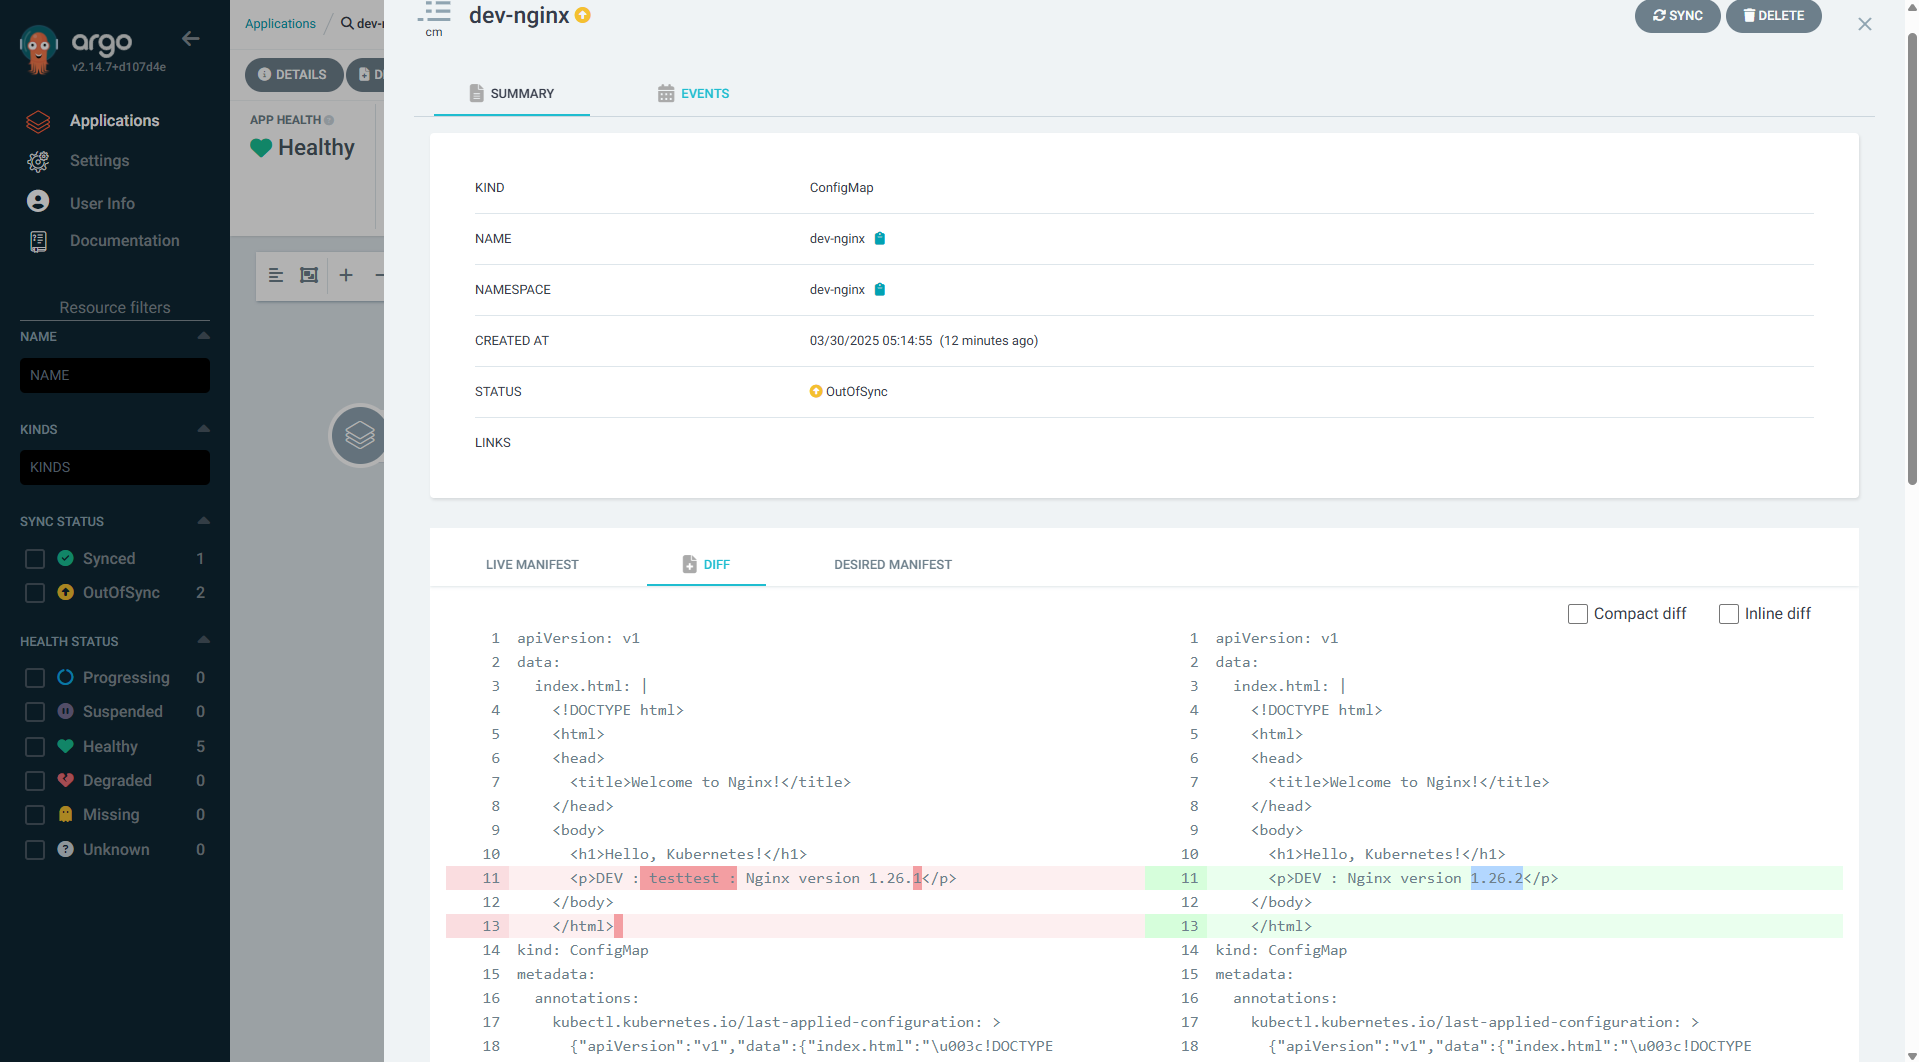Open the LIVE MANIFEST tab

pyautogui.click(x=532, y=565)
